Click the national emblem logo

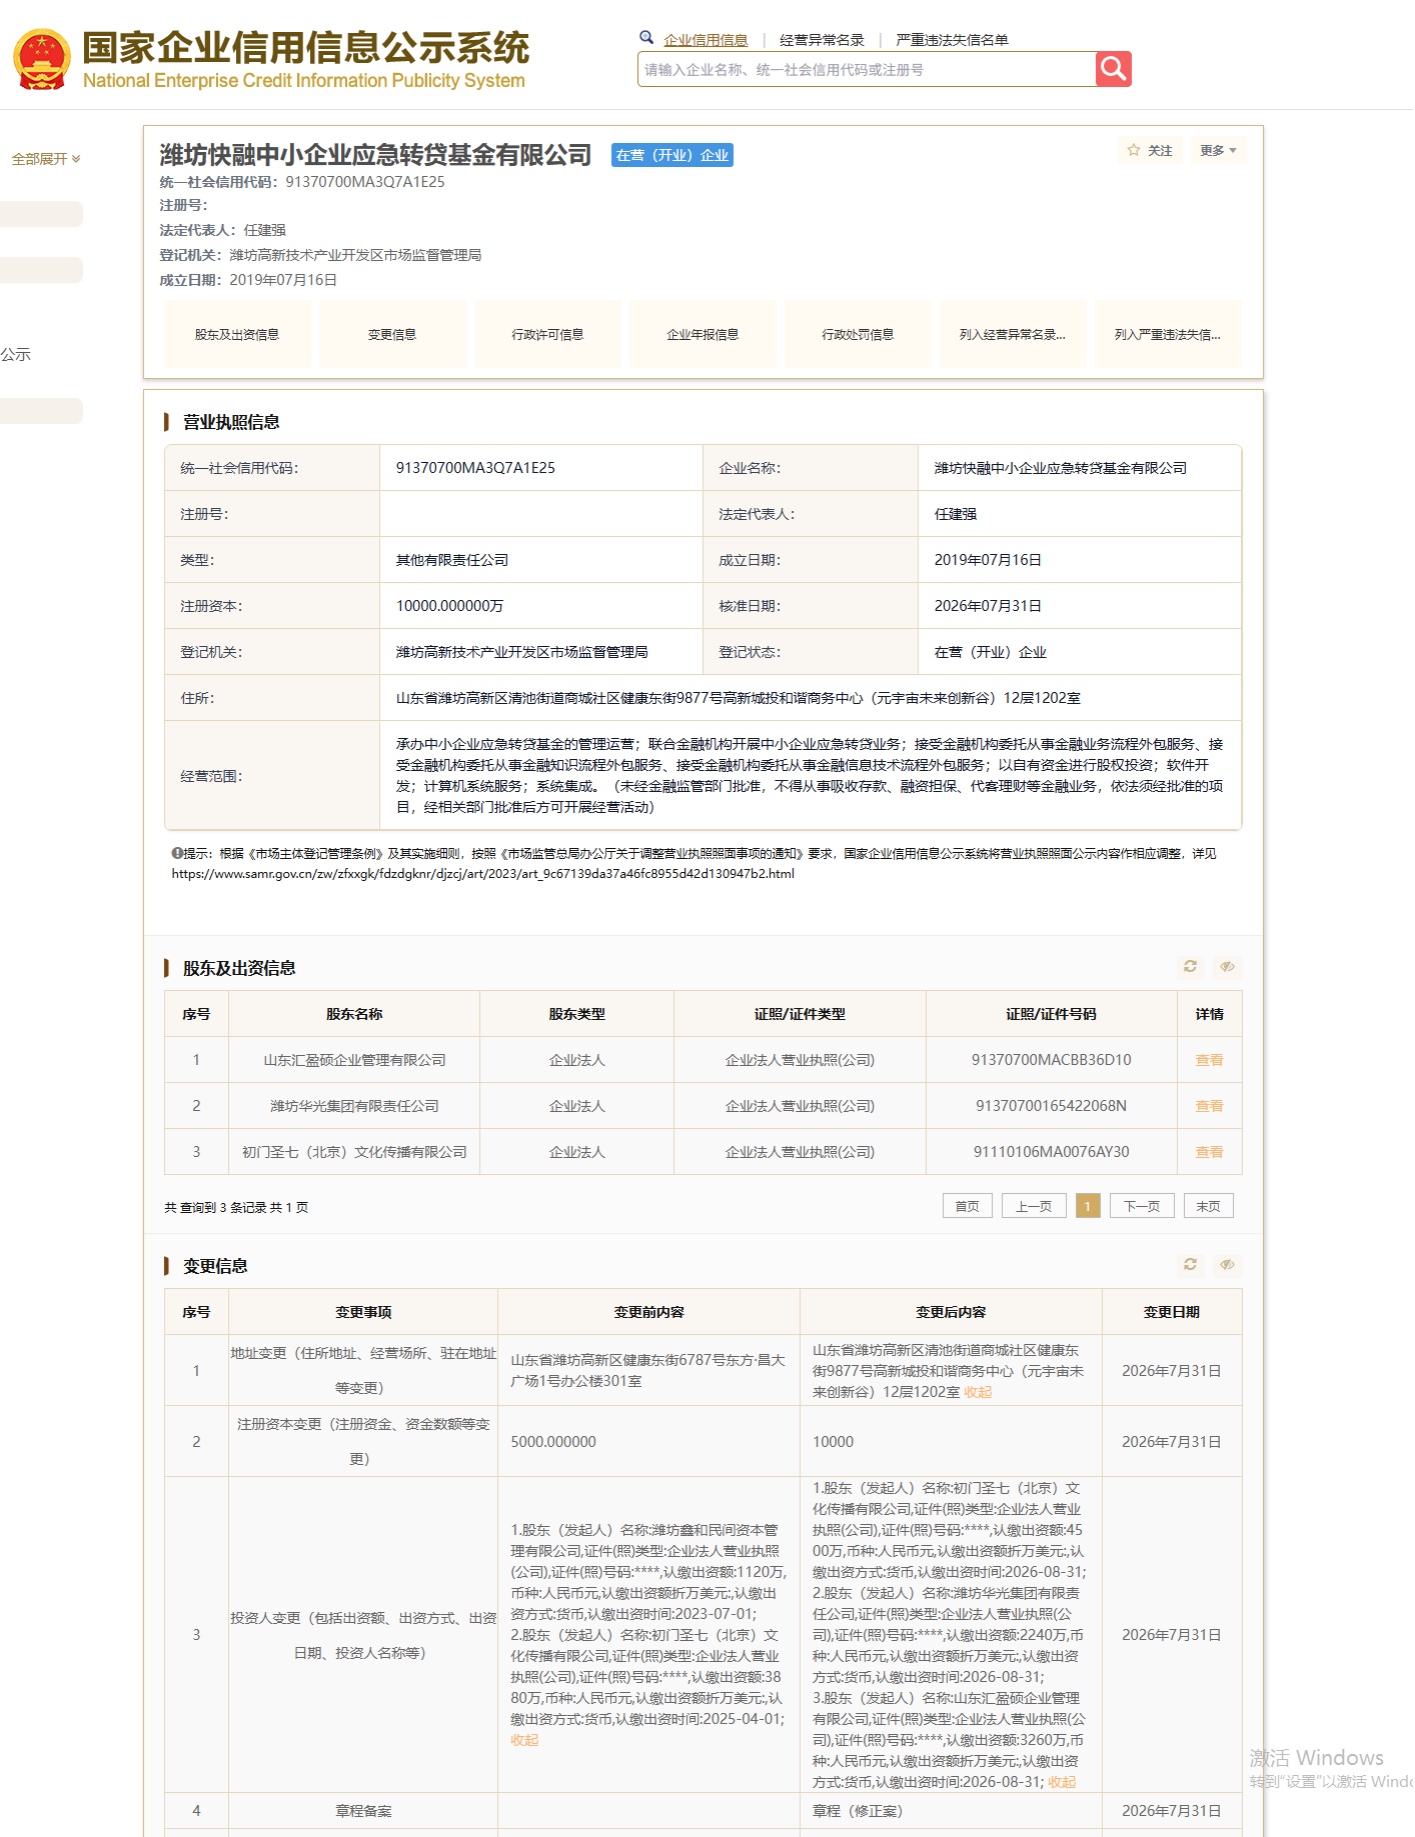42,60
